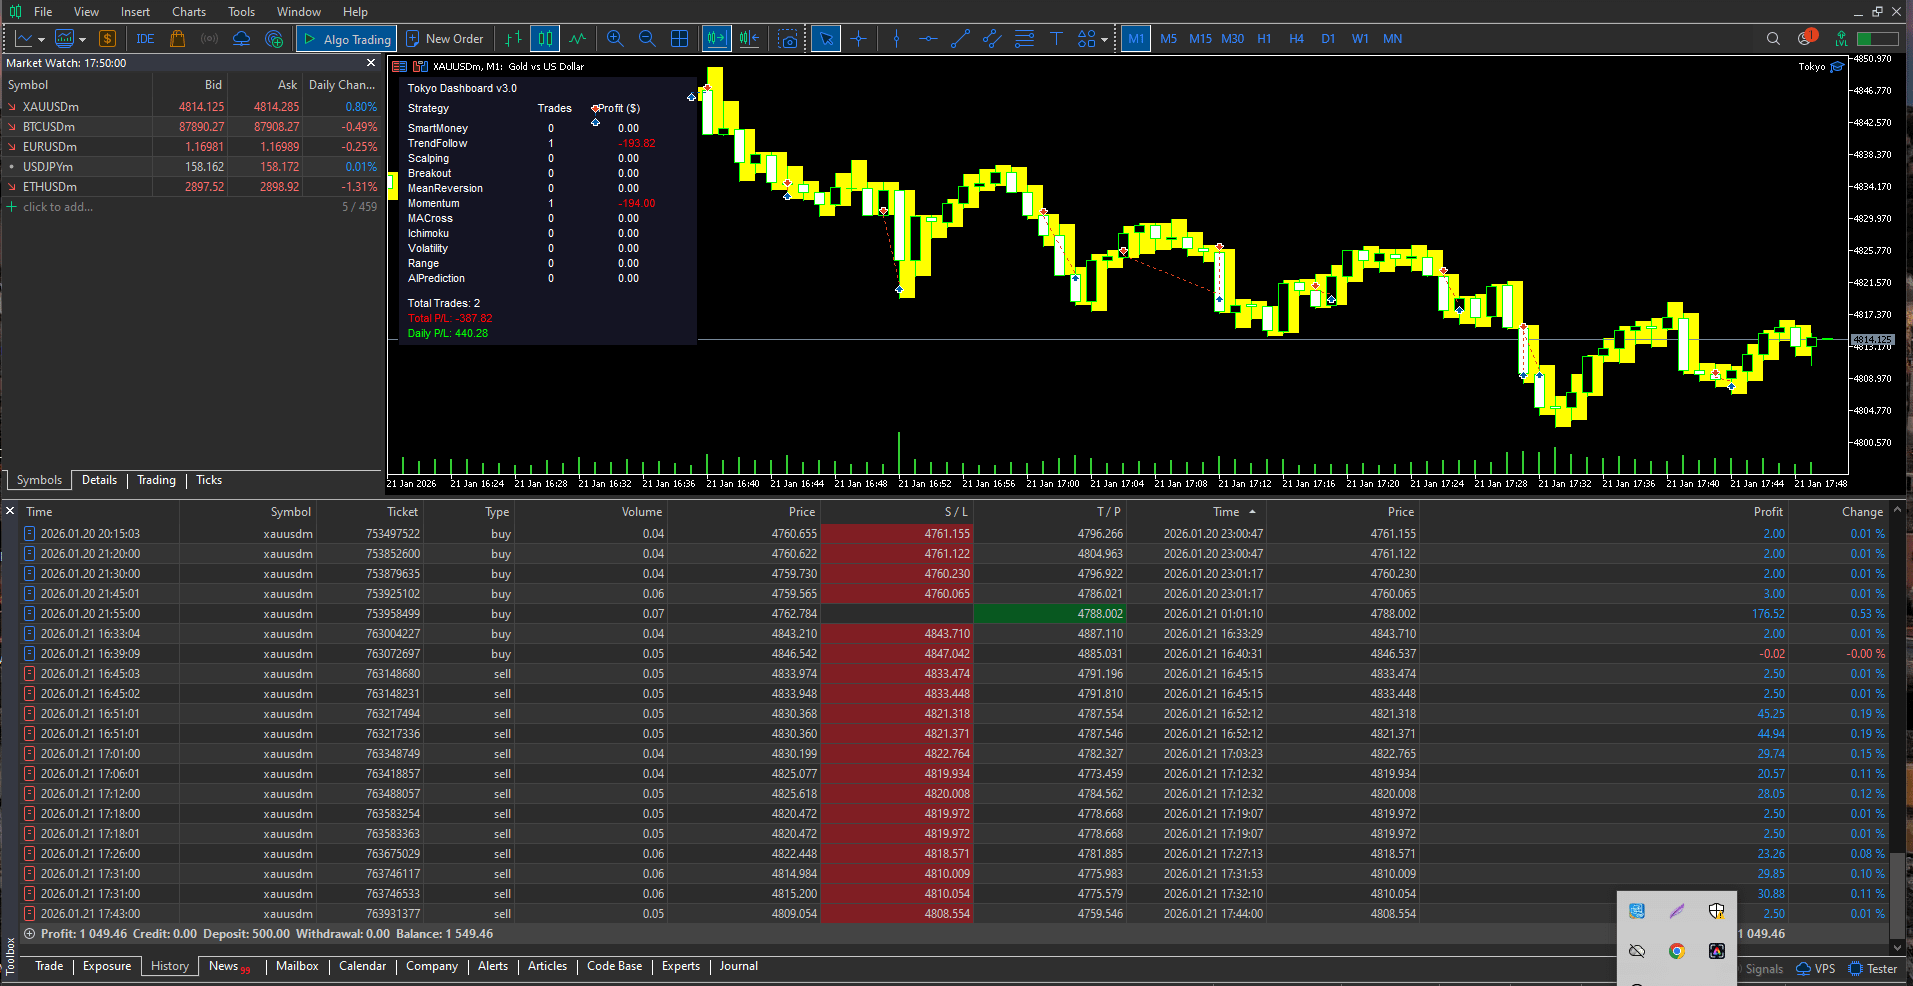Enable chart auto-scroll to latest bars
Screen dimensions: 1913x986
tap(716, 38)
